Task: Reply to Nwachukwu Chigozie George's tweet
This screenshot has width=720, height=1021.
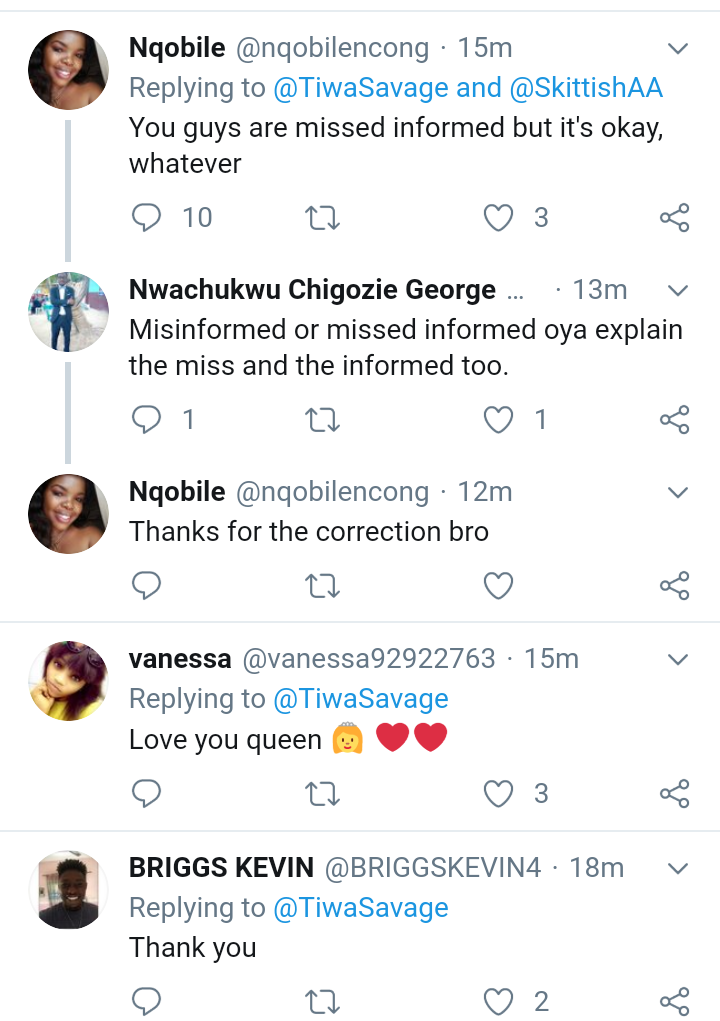Action: [147, 420]
